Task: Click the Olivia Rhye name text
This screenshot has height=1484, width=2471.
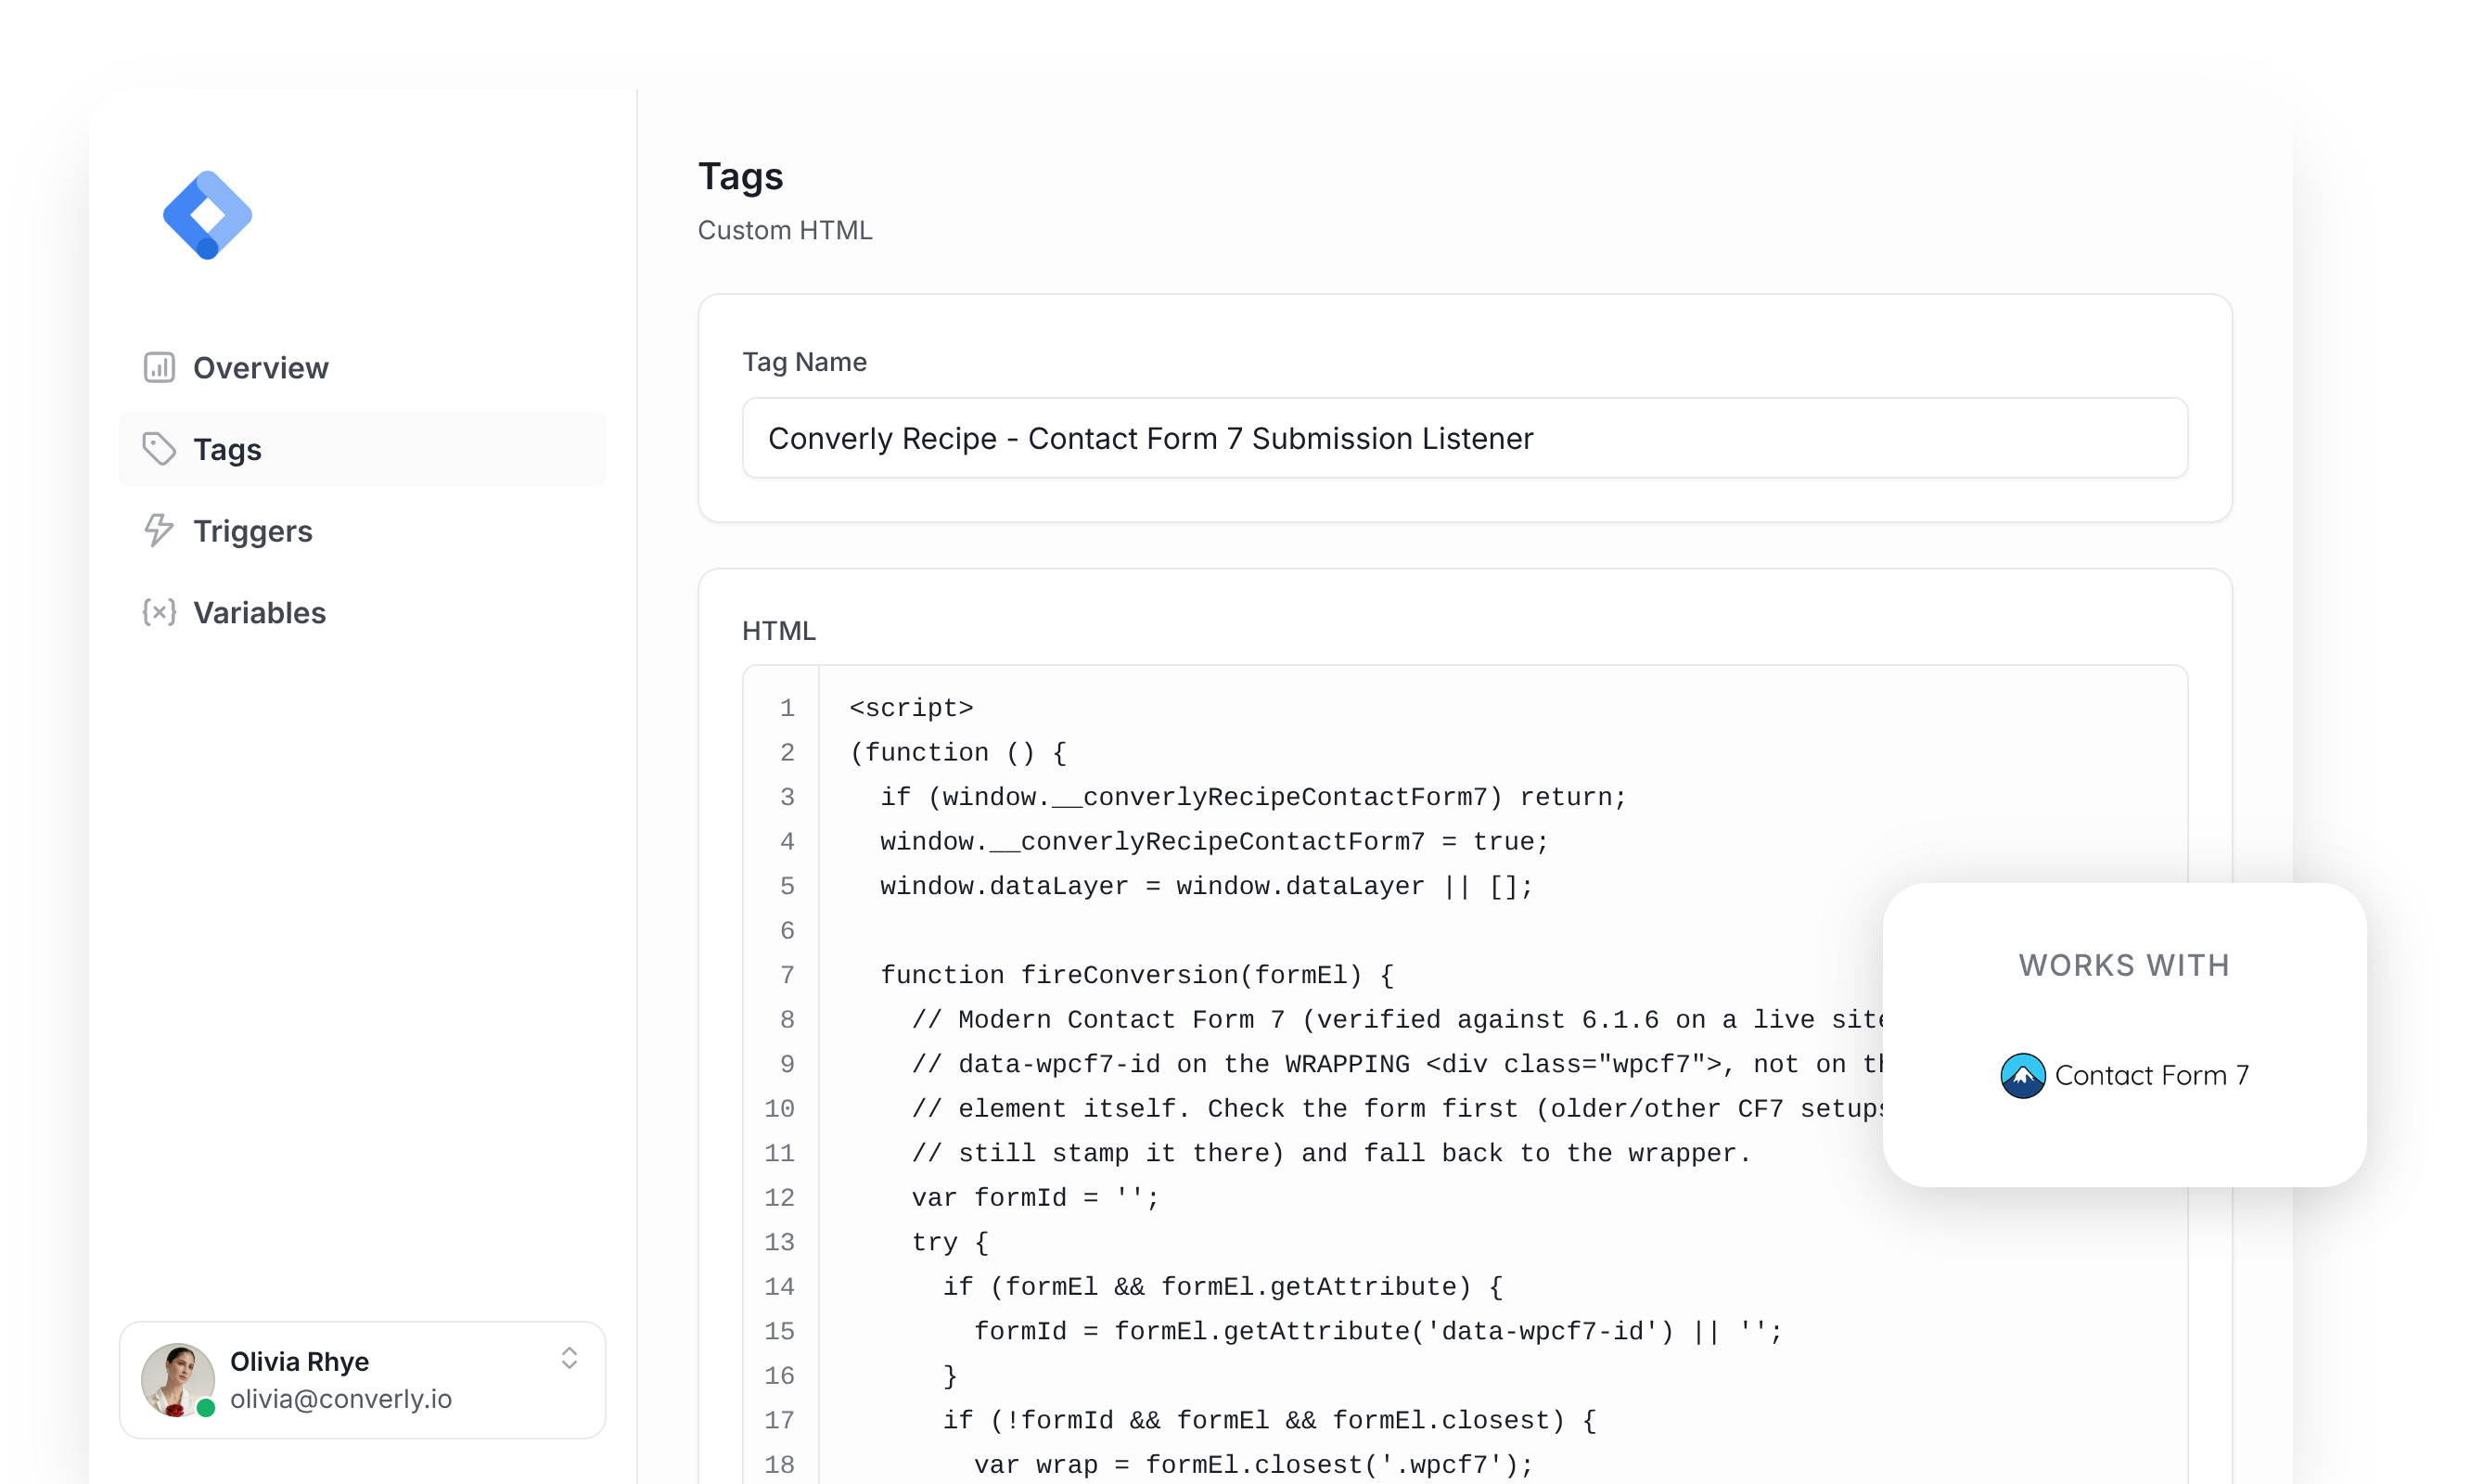Action: tap(299, 1362)
